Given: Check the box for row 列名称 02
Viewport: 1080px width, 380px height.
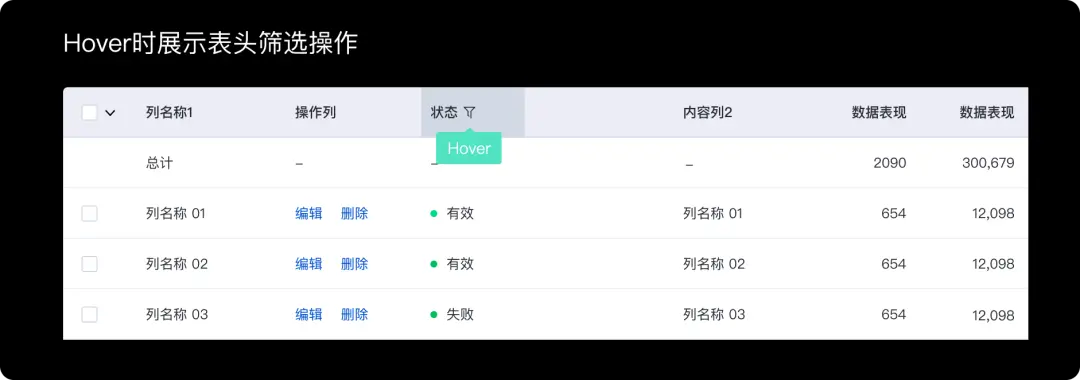Looking at the screenshot, I should tap(90, 264).
